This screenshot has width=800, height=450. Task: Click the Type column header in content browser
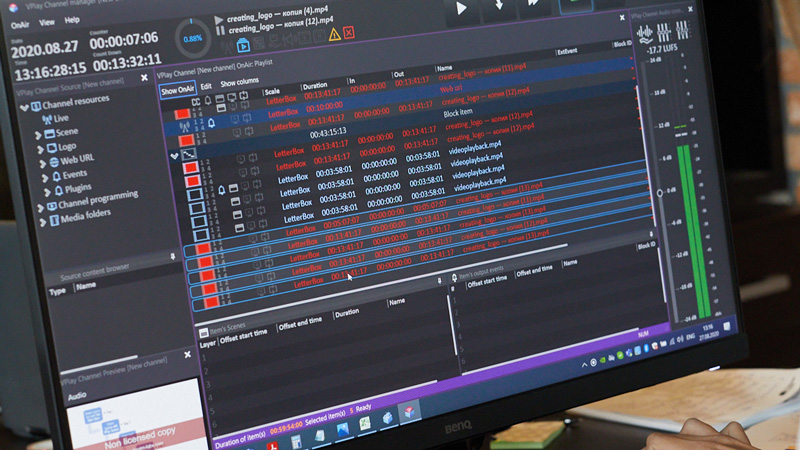coord(57,291)
